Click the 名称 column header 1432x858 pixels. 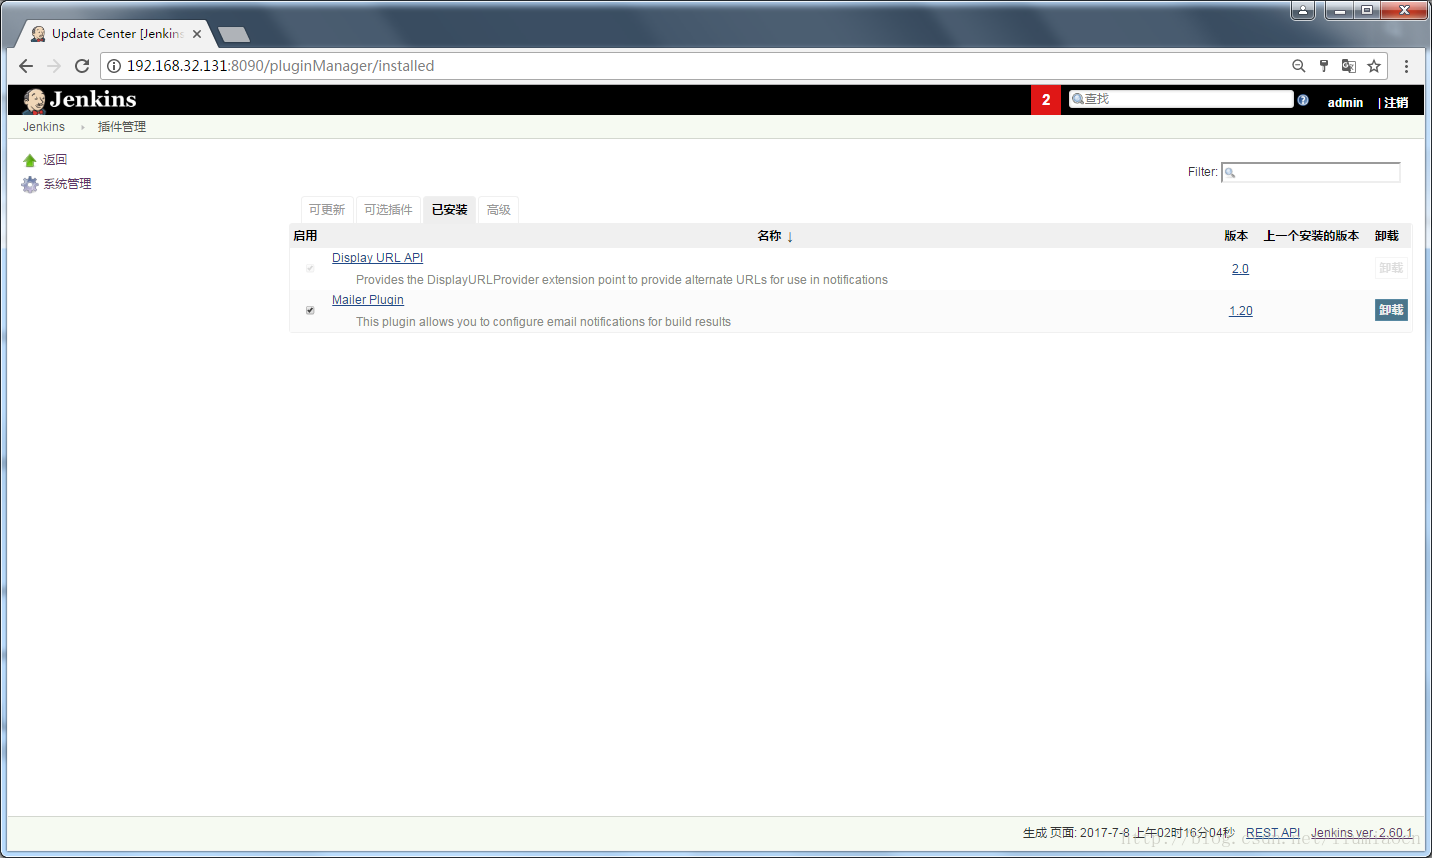click(769, 236)
